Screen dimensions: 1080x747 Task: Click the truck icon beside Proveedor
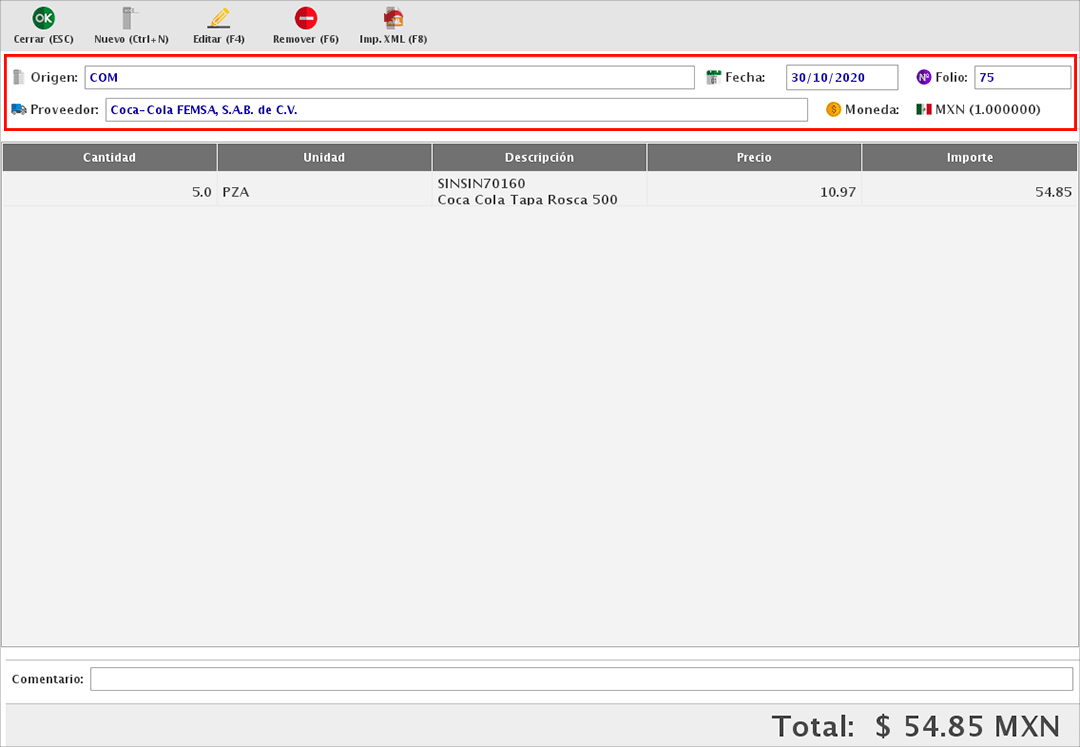coord(19,109)
